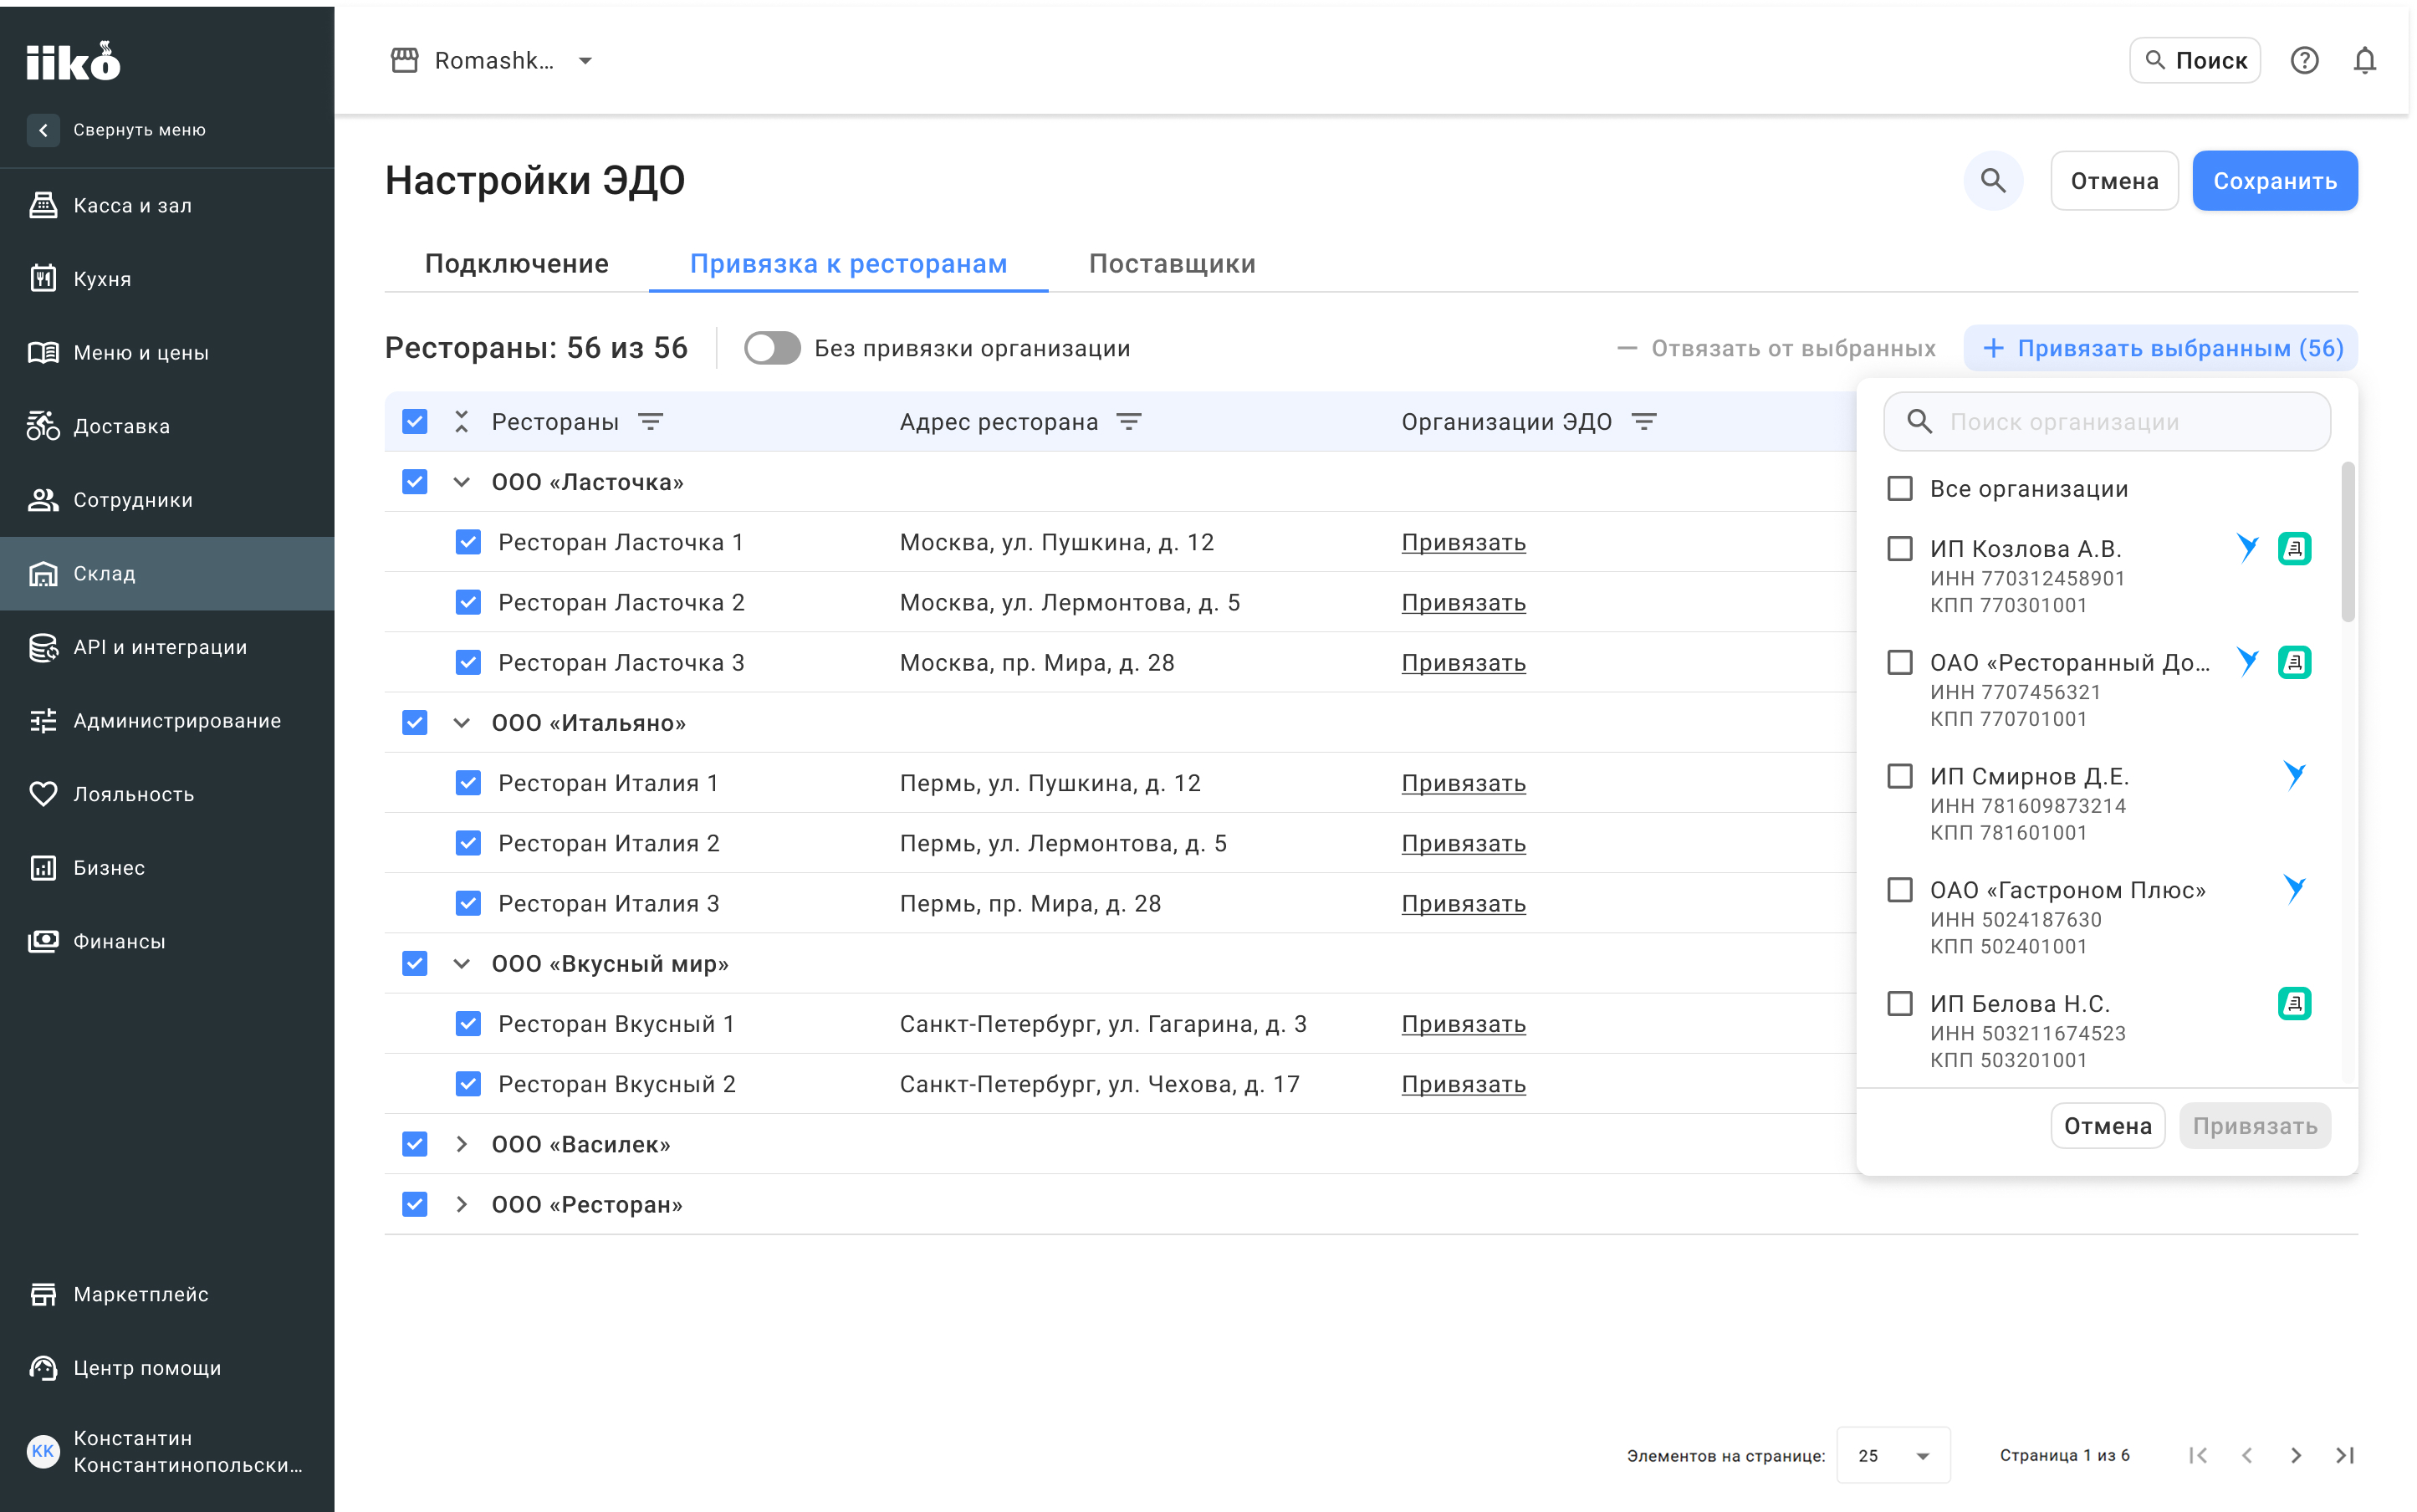This screenshot has width=2417, height=1512.
Task: Click the search magnifier beside Отмена
Action: 1992,181
